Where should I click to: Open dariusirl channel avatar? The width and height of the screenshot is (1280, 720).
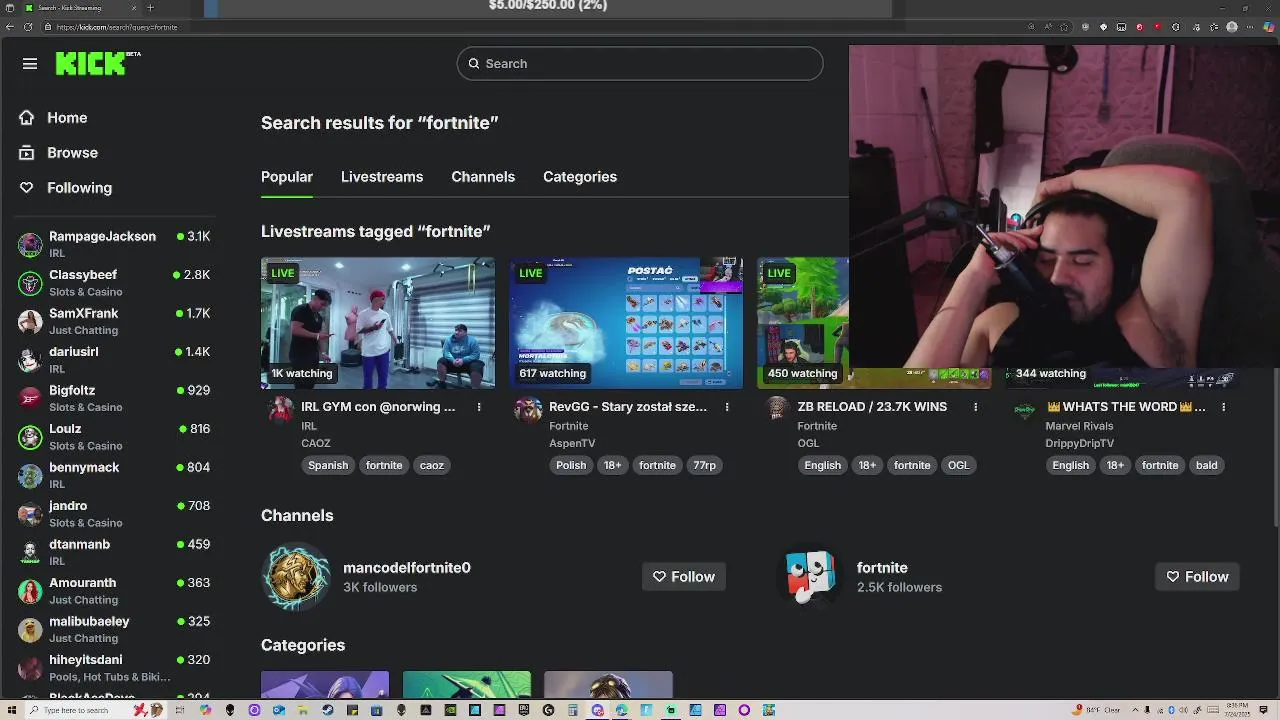click(31, 360)
